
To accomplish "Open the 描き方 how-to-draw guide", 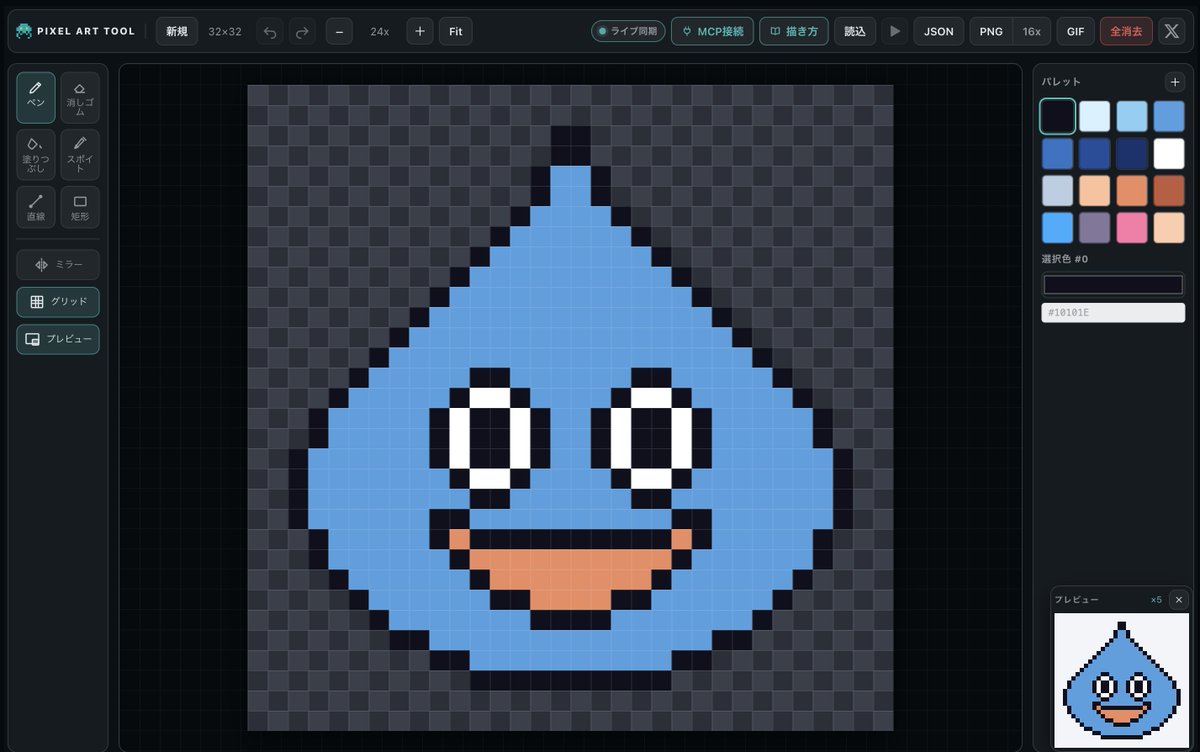I will click(x=794, y=31).
